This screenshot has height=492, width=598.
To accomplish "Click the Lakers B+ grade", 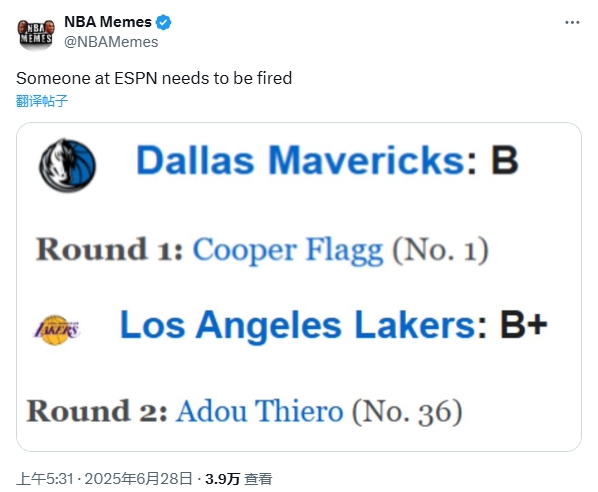I will click(x=524, y=325).
